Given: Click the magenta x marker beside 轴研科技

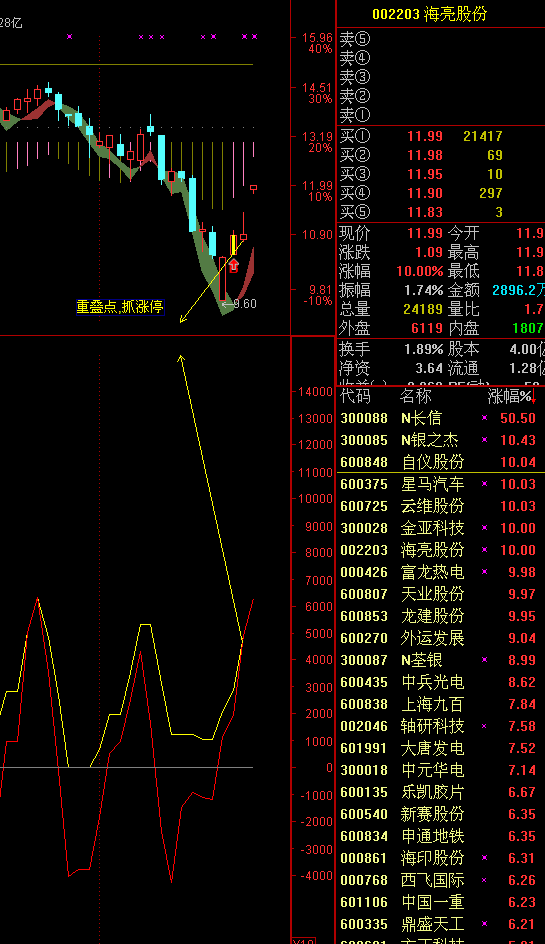Looking at the screenshot, I should click(x=485, y=726).
